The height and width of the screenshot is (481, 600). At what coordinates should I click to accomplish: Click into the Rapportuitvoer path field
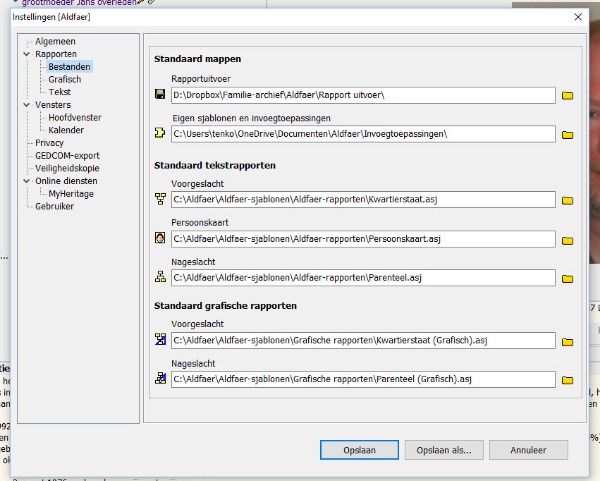point(360,95)
